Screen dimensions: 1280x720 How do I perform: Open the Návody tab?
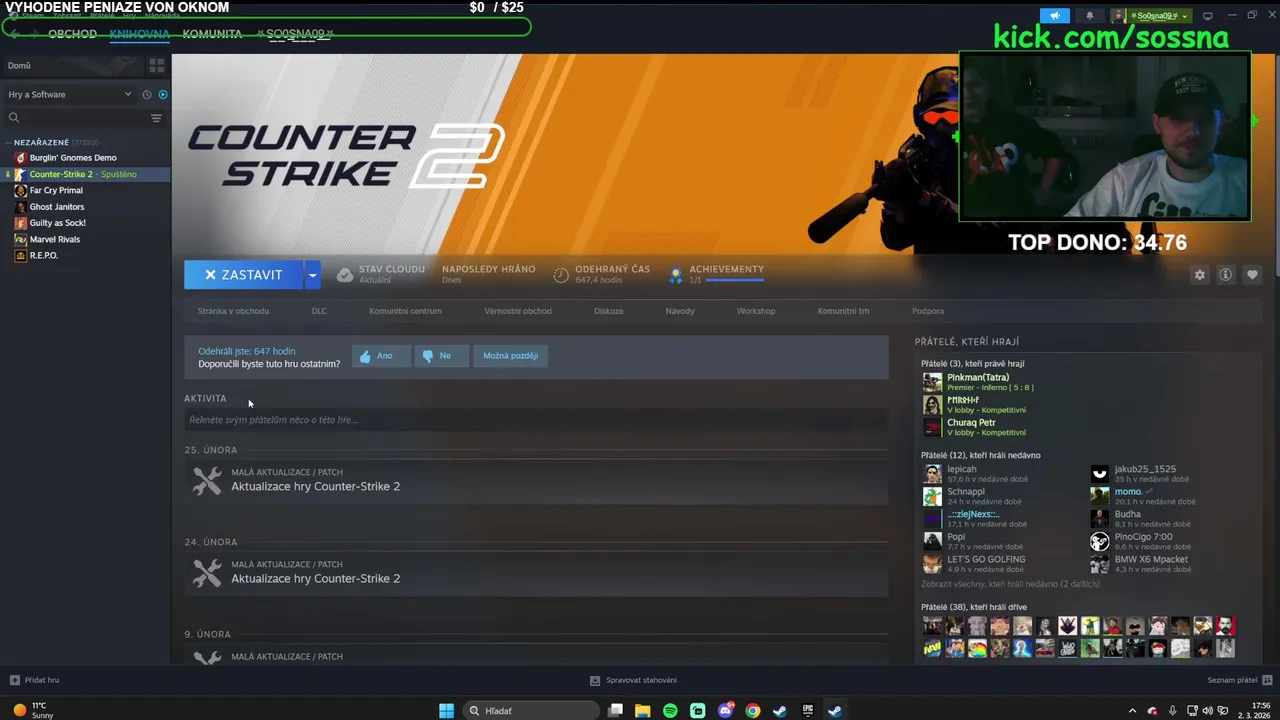(680, 311)
